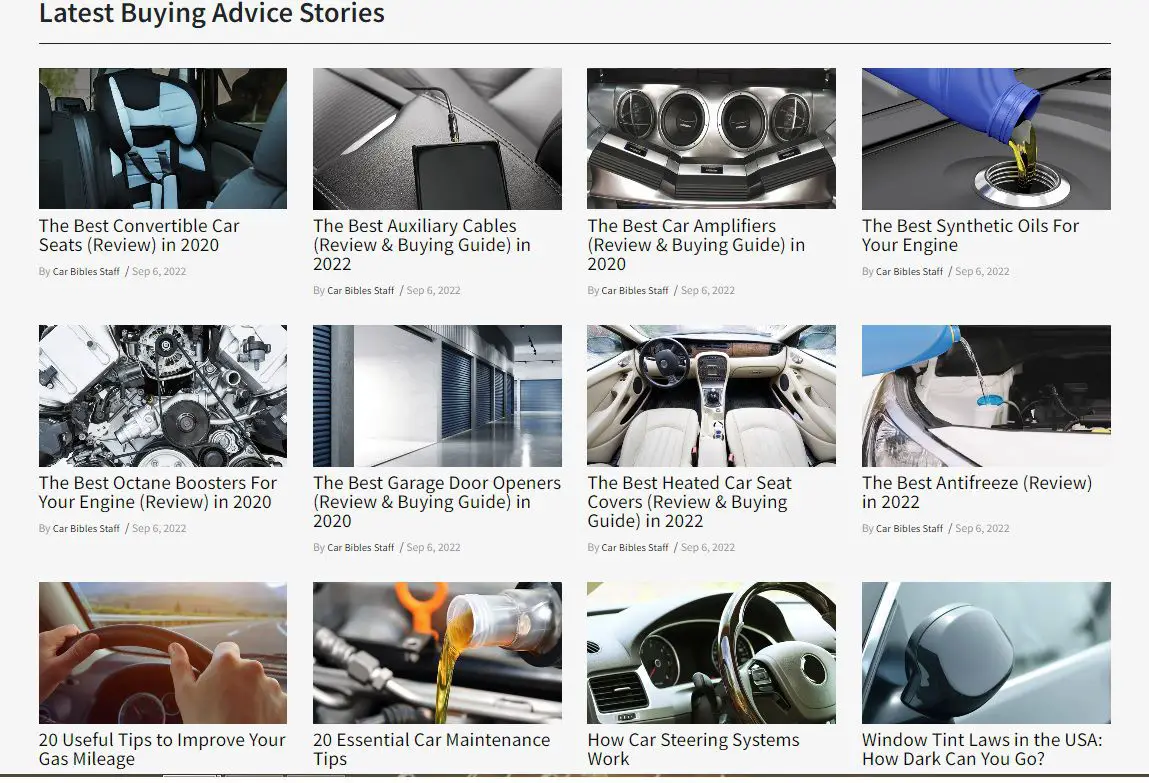Image resolution: width=1149 pixels, height=783 pixels.
Task: Open the engine close-up thumbnail
Action: (163, 396)
